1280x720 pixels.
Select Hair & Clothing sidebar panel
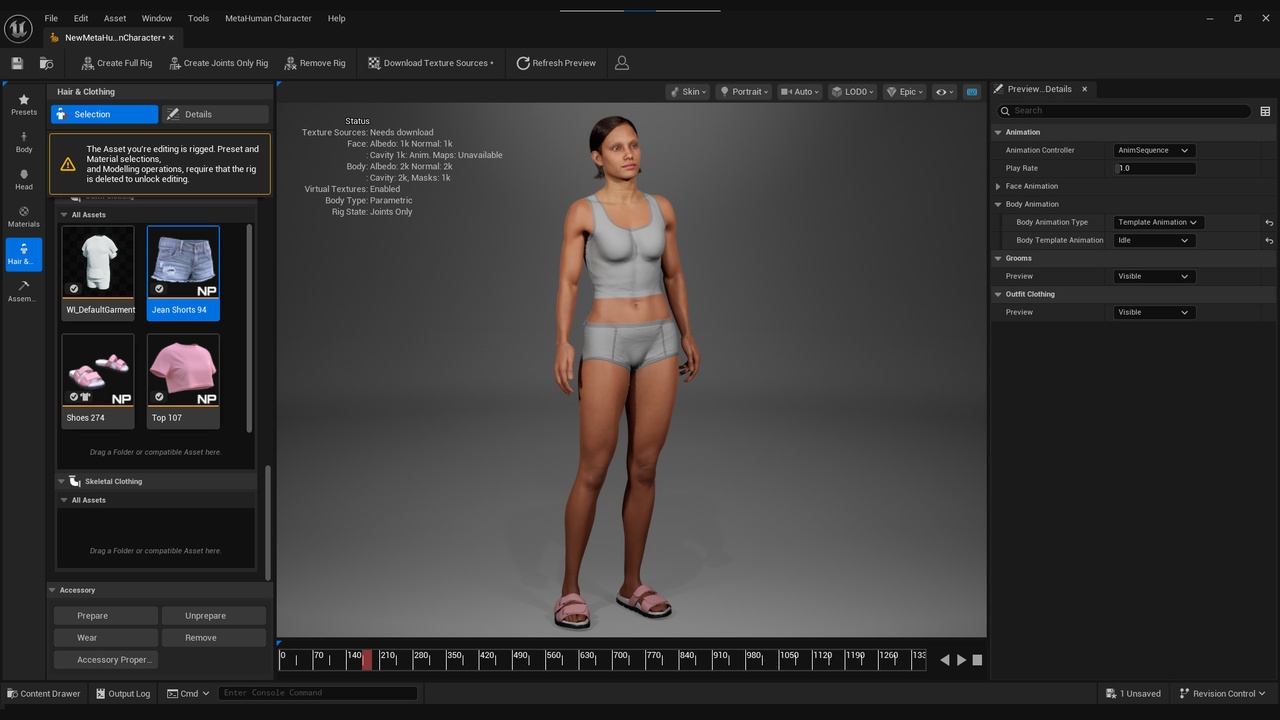pyautogui.click(x=24, y=254)
